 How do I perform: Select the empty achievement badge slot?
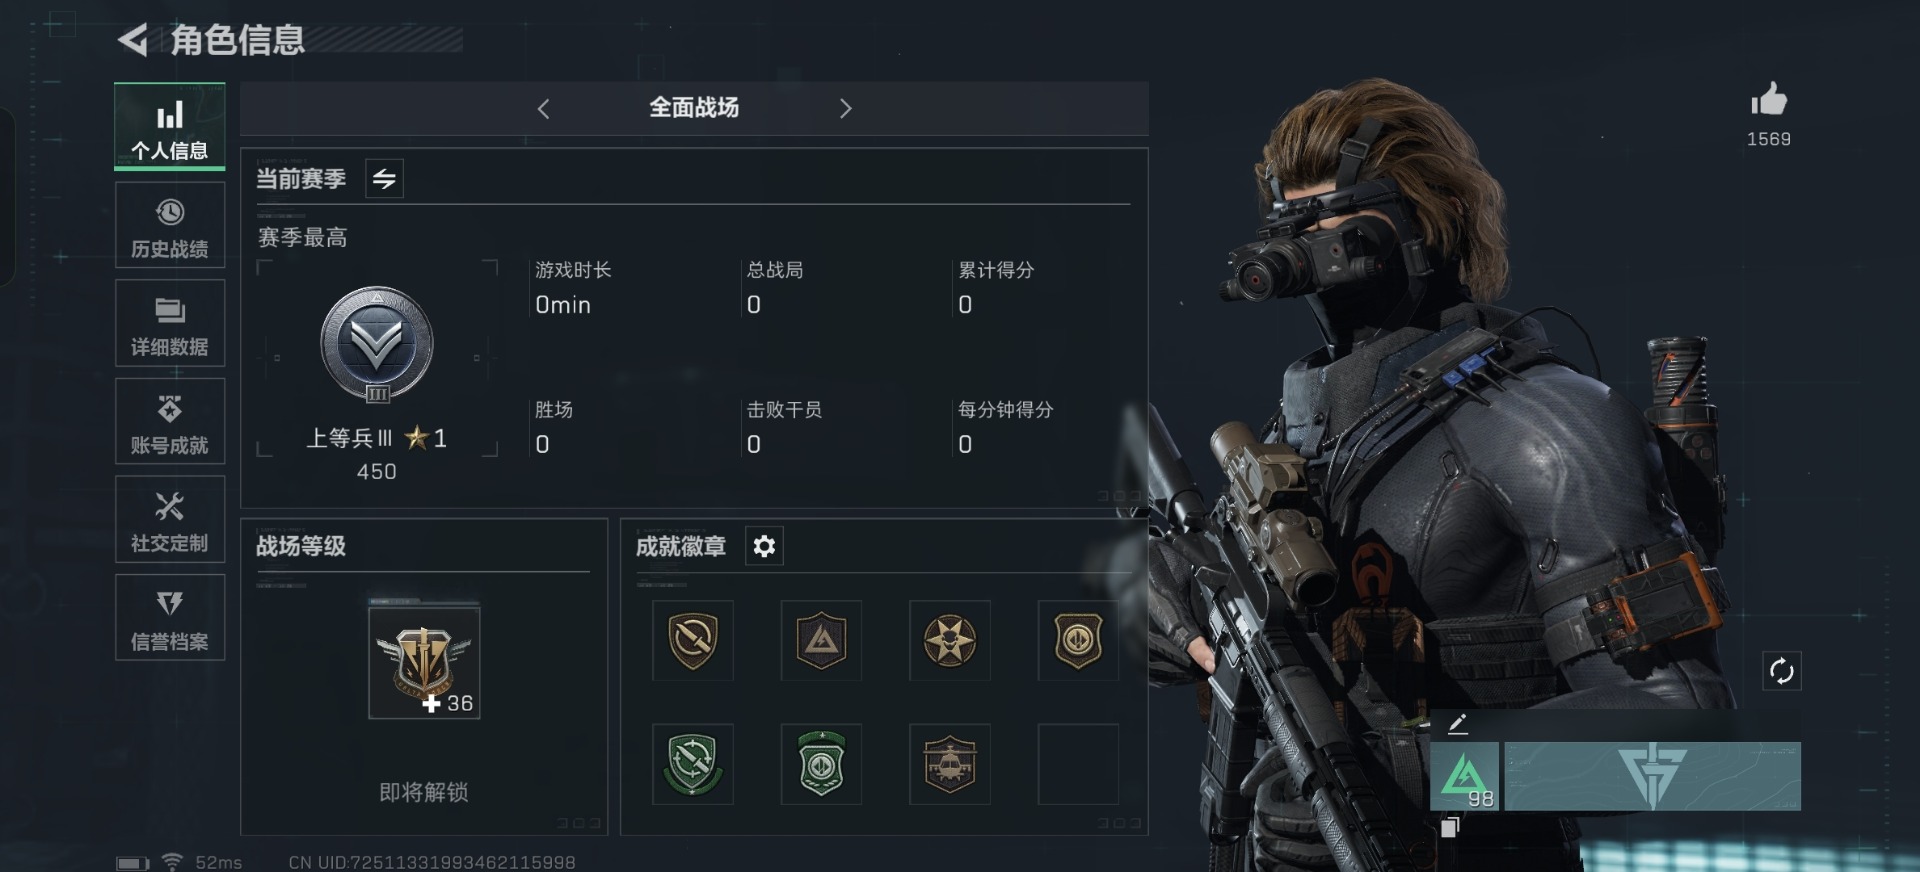(1078, 764)
